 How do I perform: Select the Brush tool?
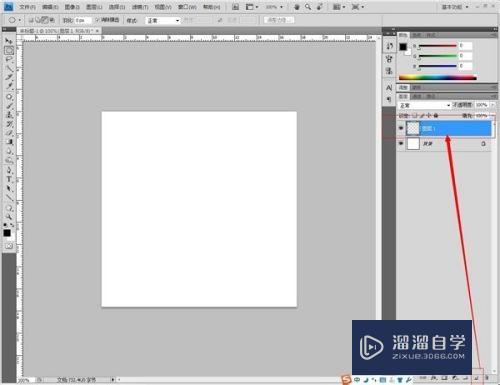click(x=9, y=106)
